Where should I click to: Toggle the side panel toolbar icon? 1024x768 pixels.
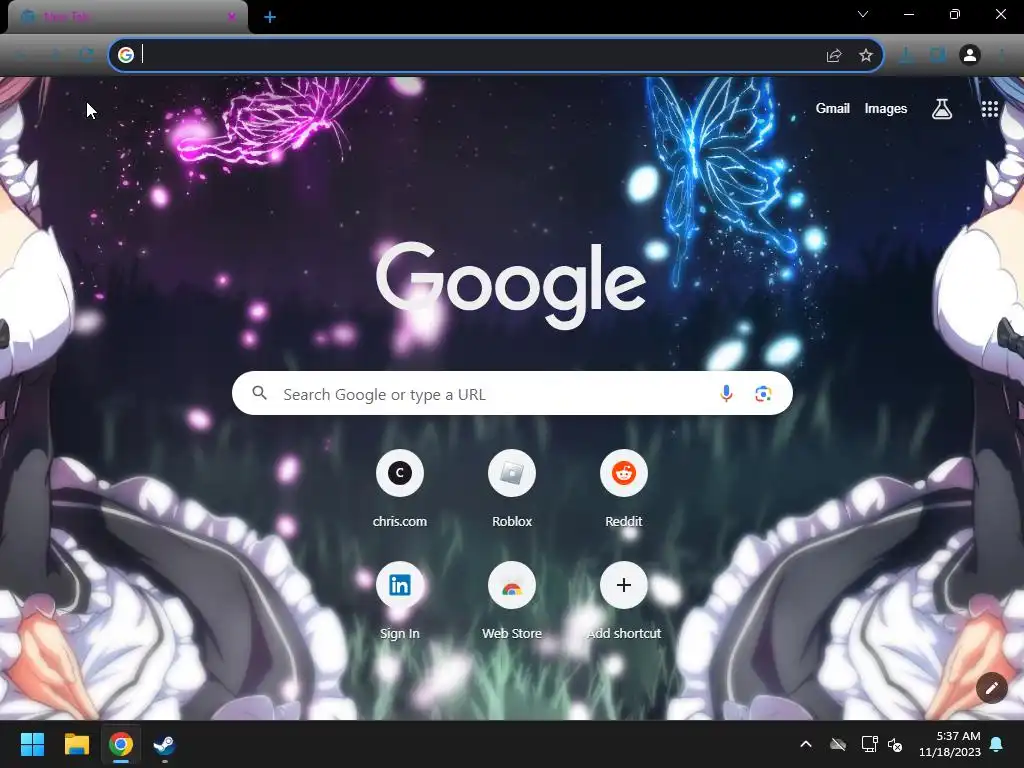point(938,56)
